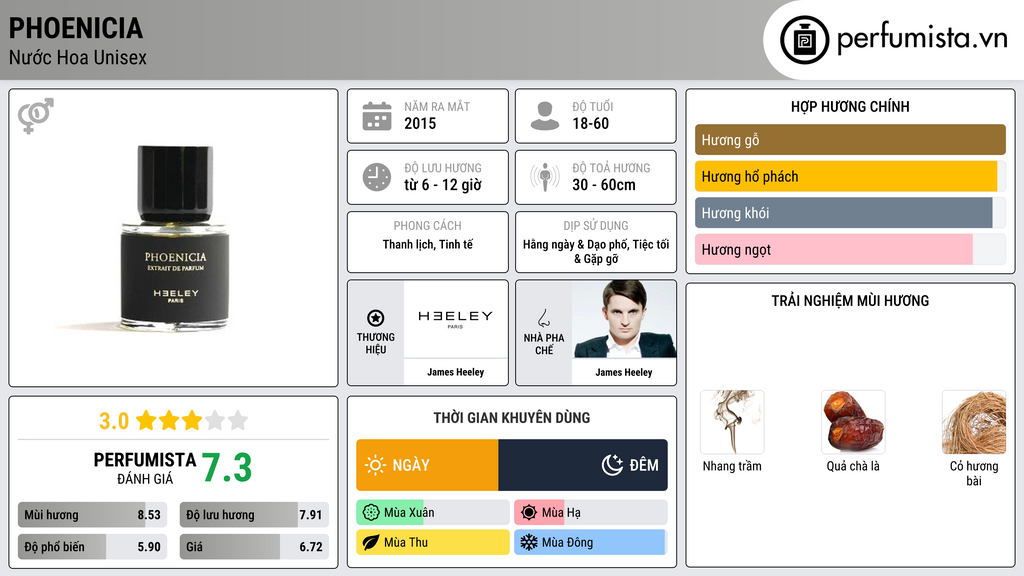The image size is (1024, 576).
Task: Click the sillage icon beside Độ toả hương
Action: [545, 177]
